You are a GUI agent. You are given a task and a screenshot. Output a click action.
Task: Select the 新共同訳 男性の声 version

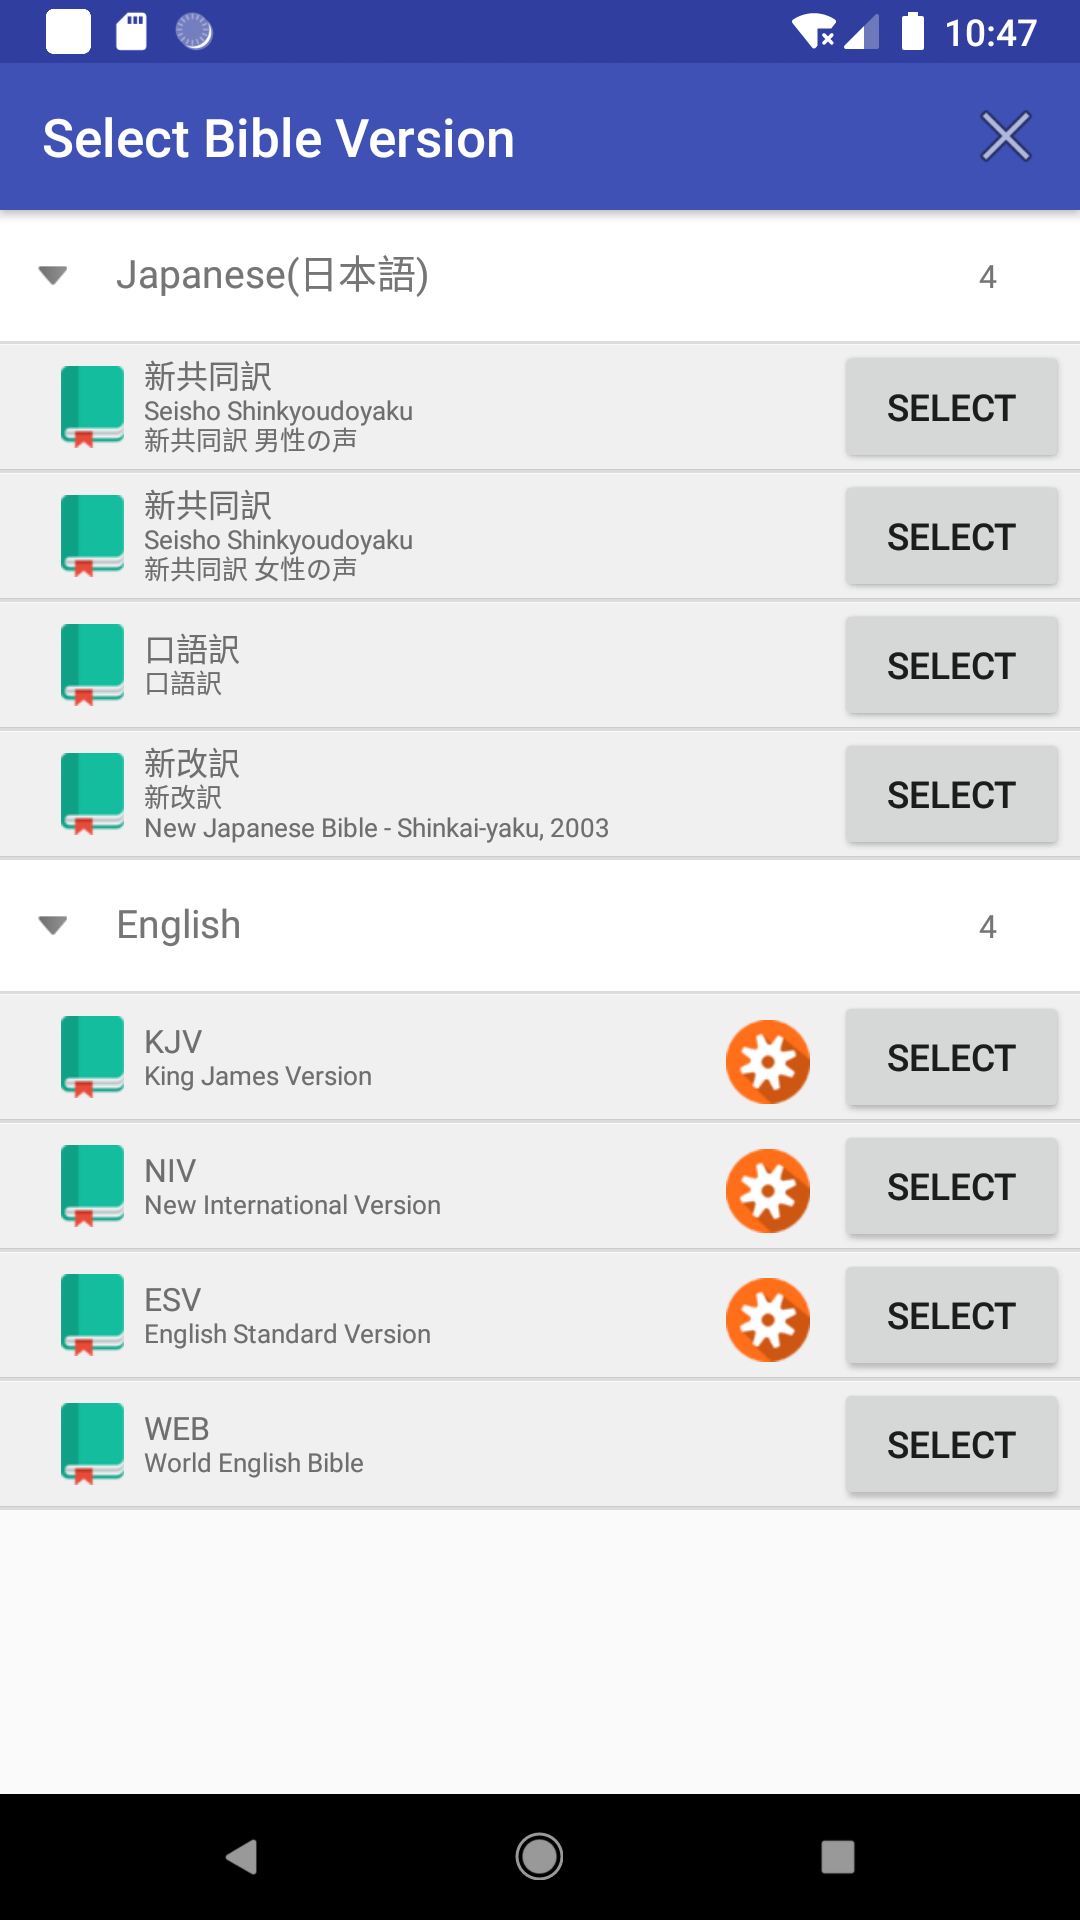click(951, 407)
